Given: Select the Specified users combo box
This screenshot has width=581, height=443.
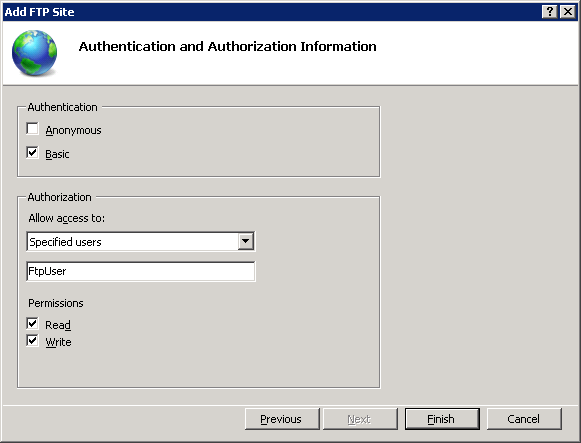Looking at the screenshot, I should [140, 242].
